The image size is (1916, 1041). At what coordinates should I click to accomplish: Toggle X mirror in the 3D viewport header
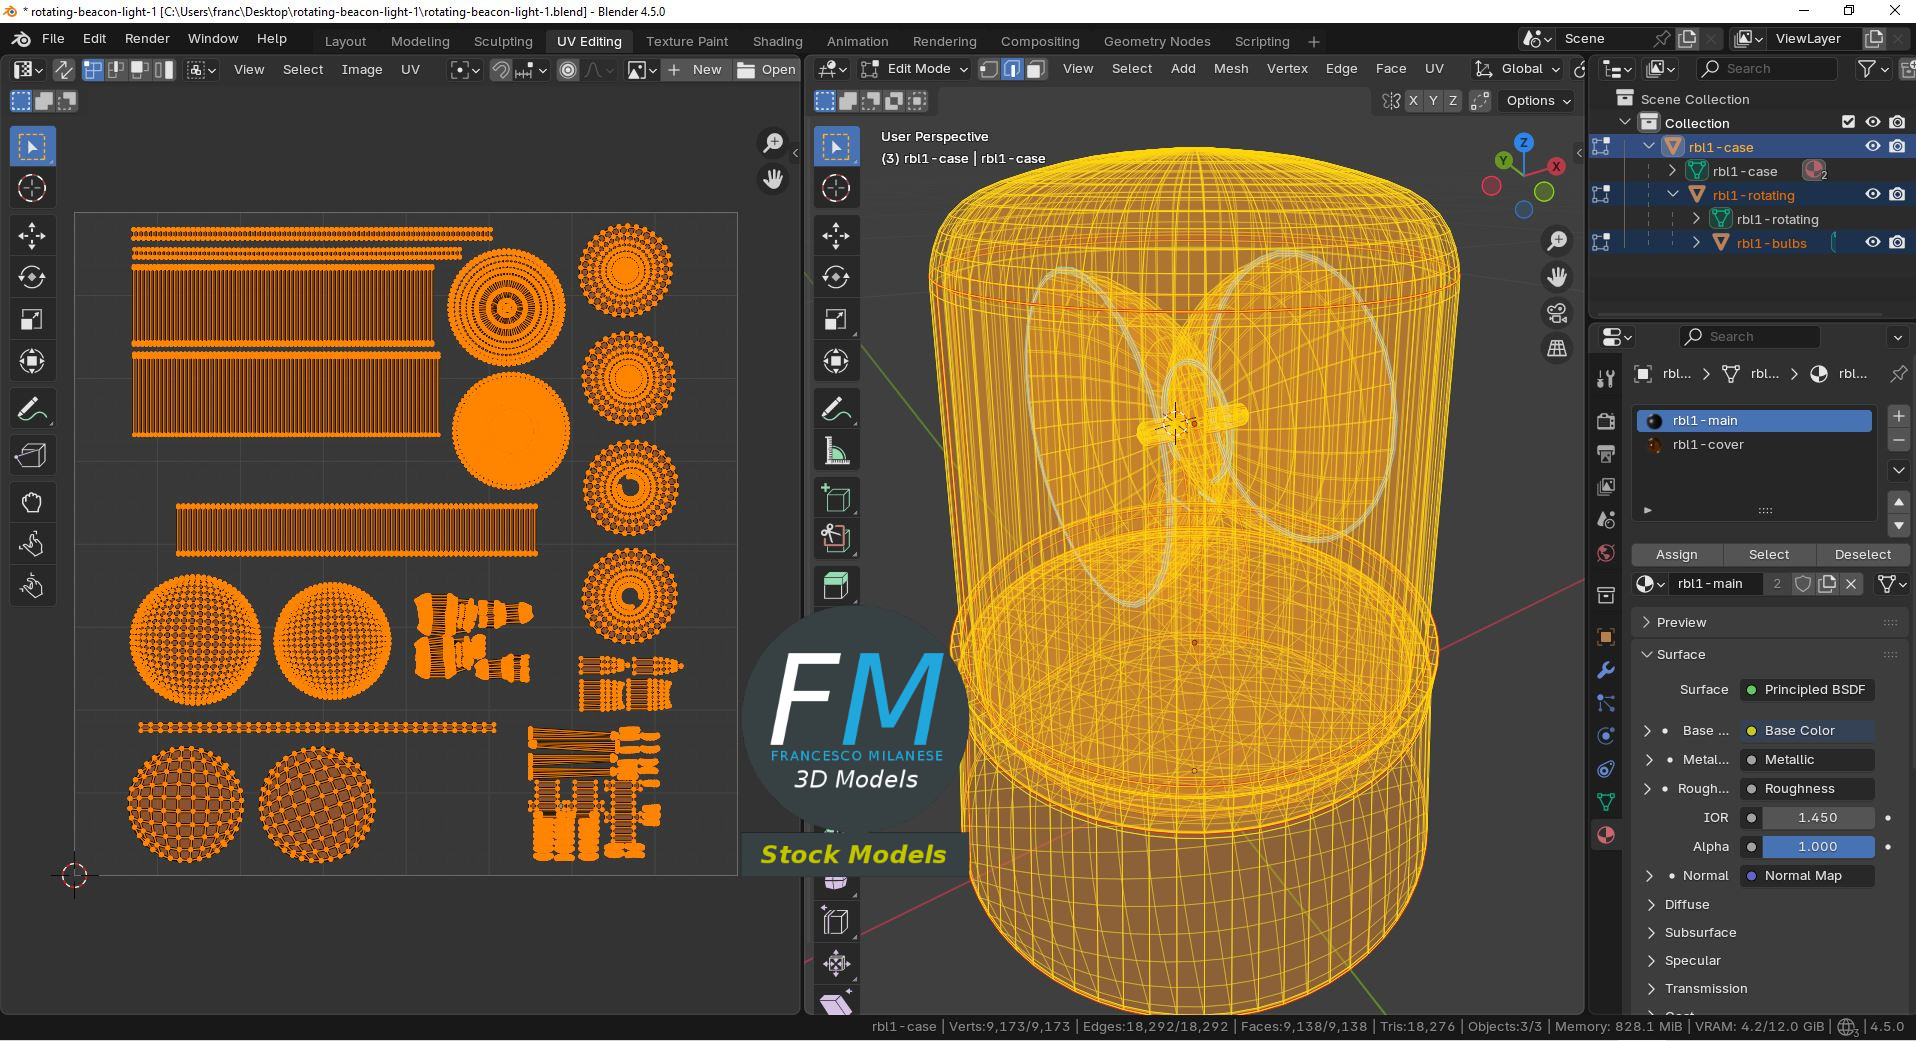coord(1413,101)
